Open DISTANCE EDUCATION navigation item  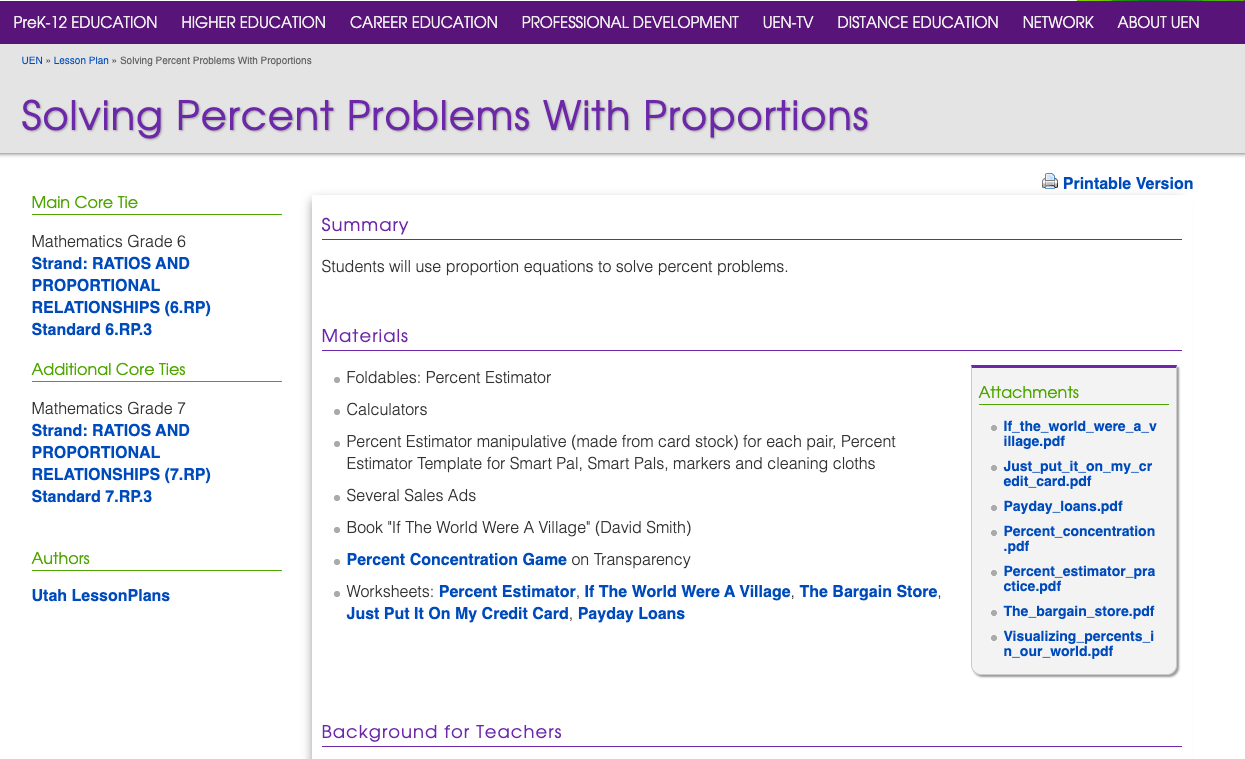tap(917, 22)
